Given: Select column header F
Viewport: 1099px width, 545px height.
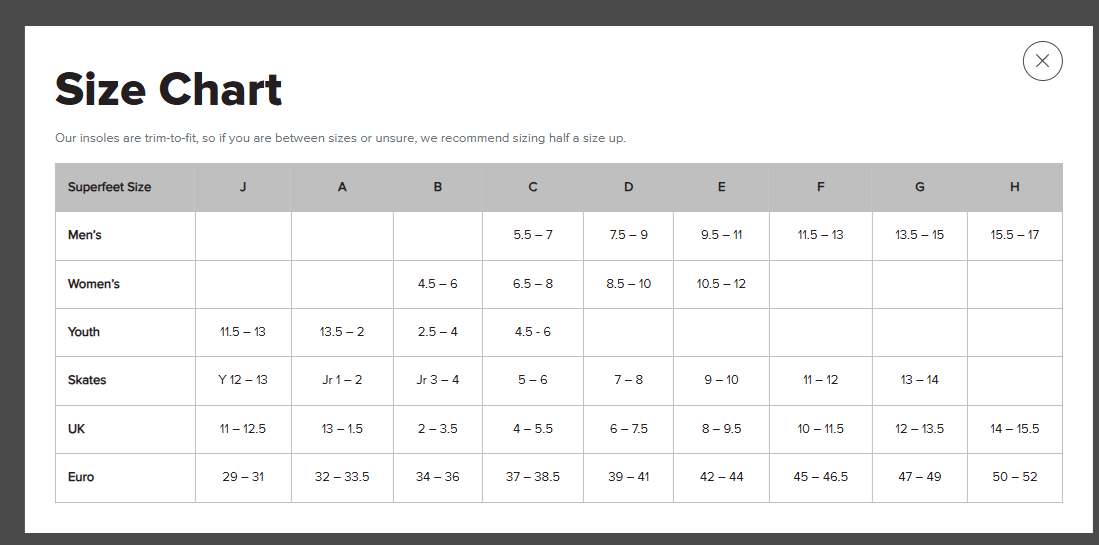Looking at the screenshot, I should pos(821,187).
